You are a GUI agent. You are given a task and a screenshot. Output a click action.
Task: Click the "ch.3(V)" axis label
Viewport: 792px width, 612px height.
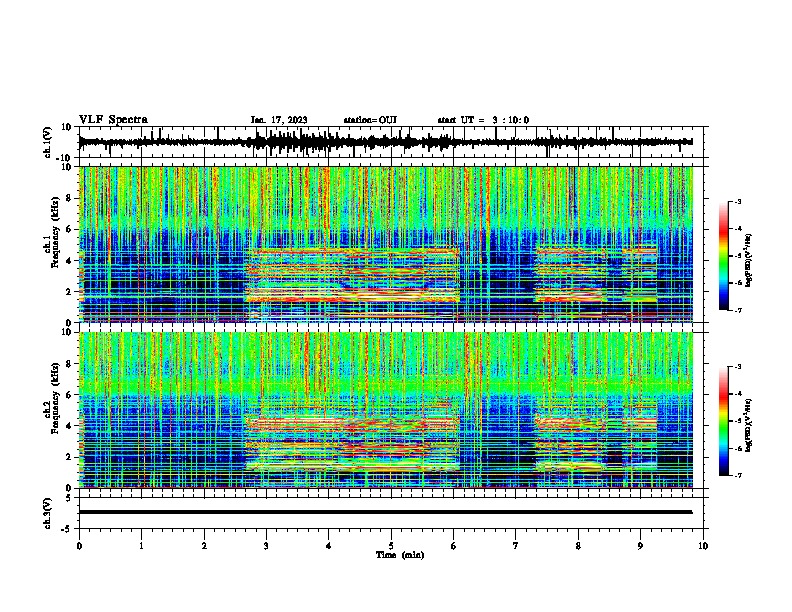(48, 513)
